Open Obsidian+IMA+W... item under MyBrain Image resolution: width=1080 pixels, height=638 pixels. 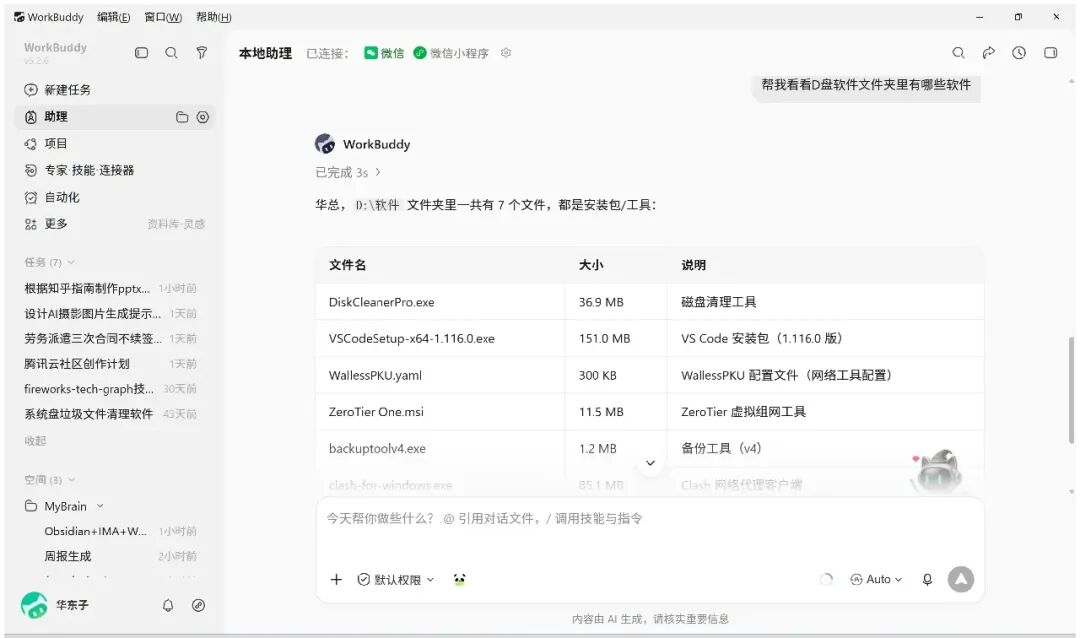tap(120, 531)
